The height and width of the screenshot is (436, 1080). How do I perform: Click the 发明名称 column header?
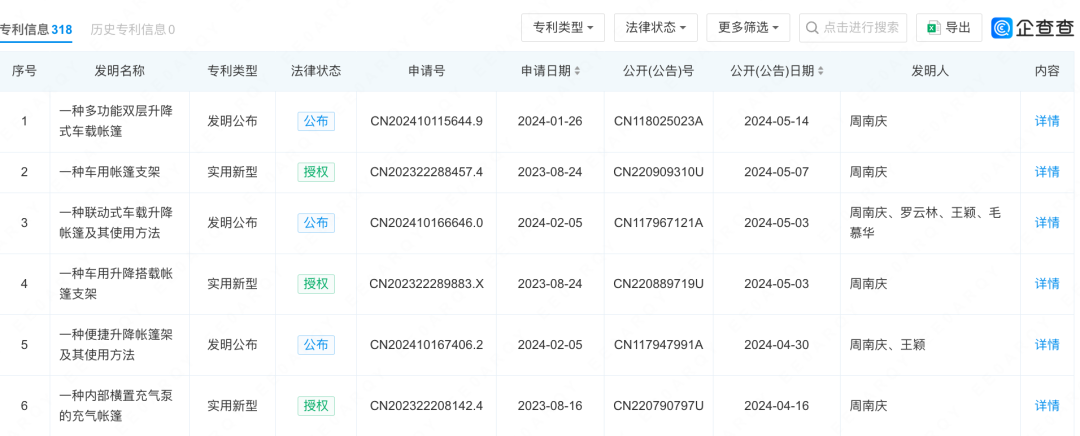point(119,71)
